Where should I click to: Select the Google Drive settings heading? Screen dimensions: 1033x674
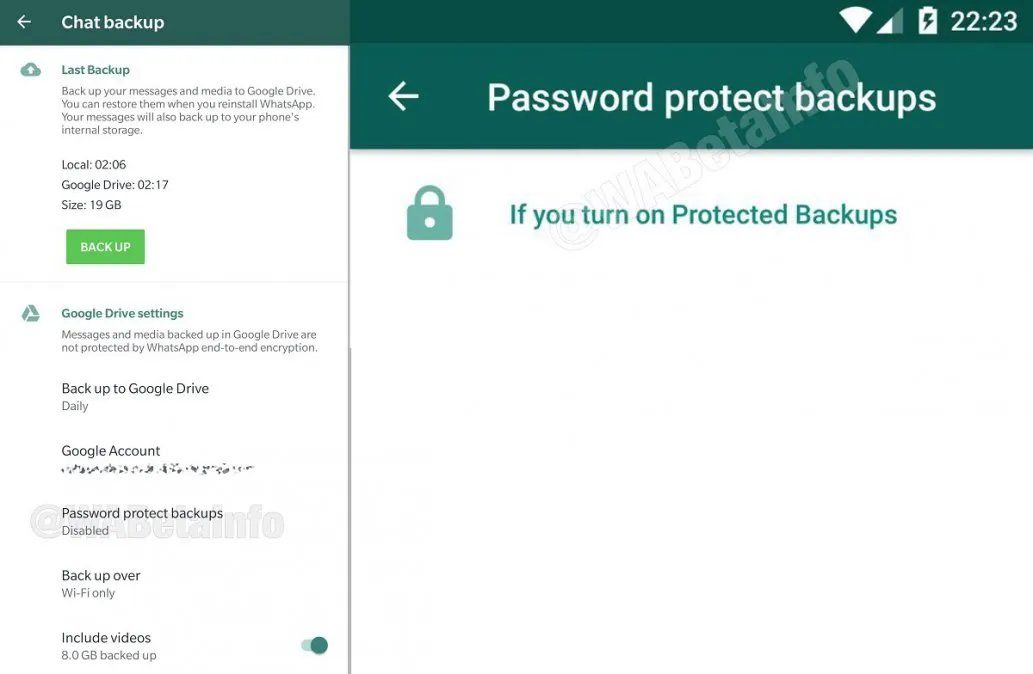(122, 312)
